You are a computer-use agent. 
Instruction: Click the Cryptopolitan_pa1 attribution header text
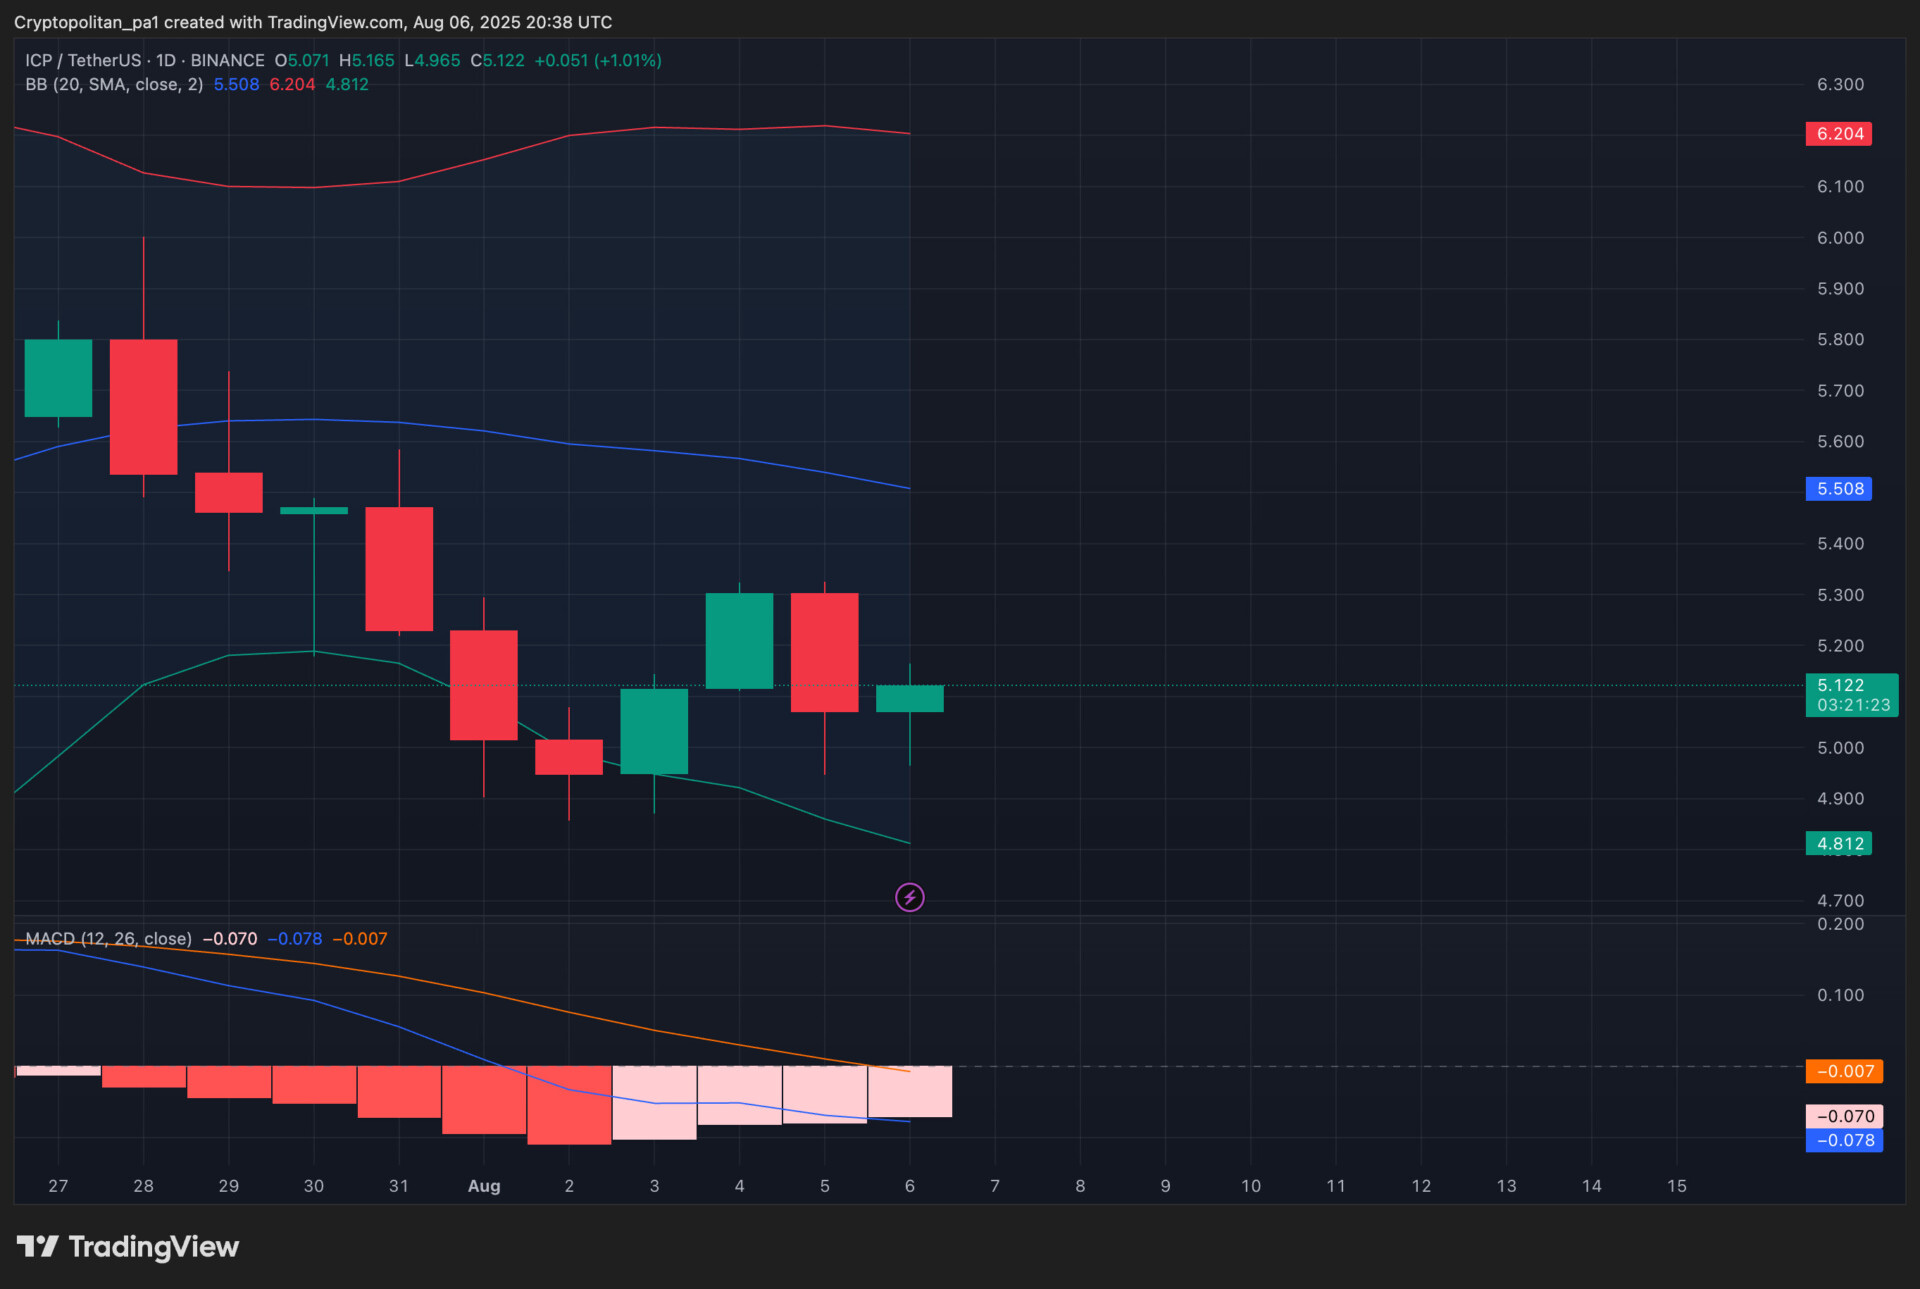point(312,22)
